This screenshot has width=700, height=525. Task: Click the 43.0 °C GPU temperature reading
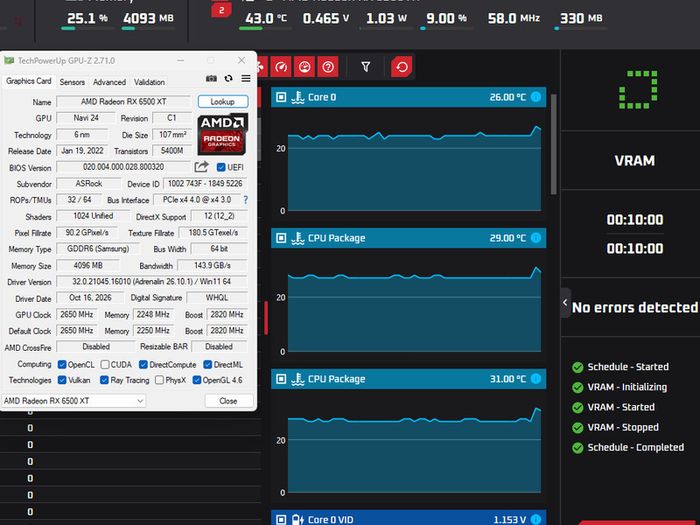click(x=266, y=18)
